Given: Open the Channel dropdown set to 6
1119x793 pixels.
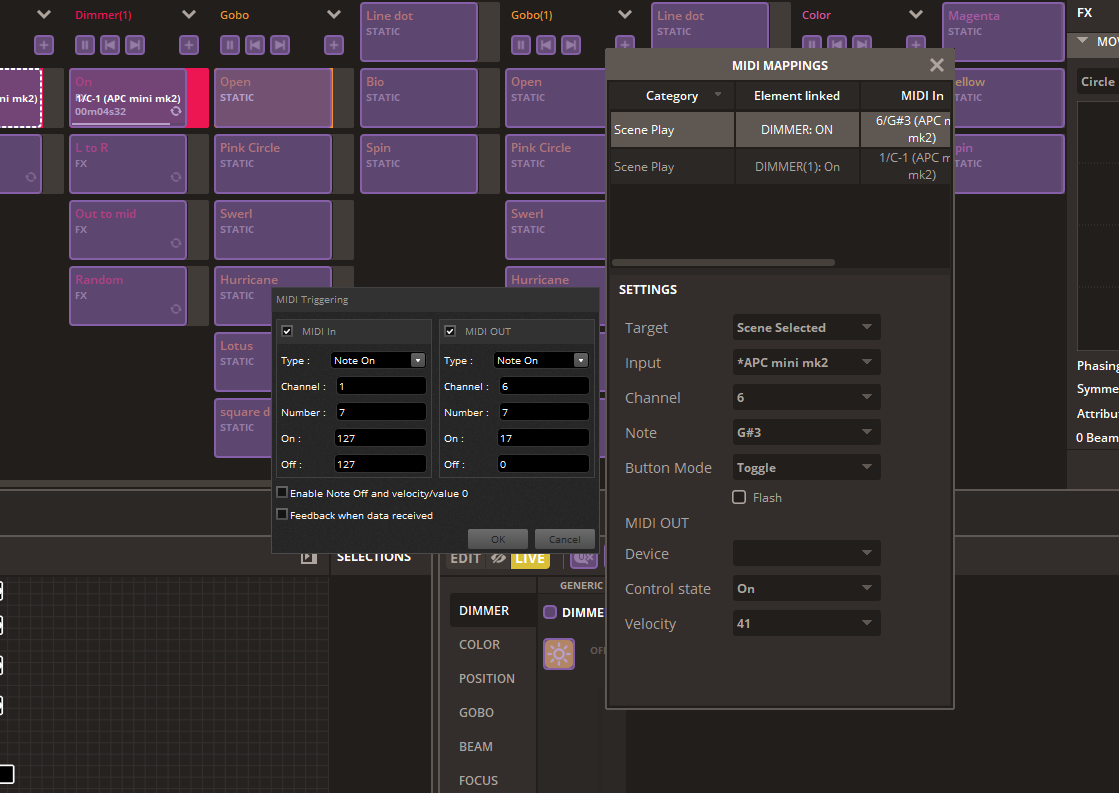Looking at the screenshot, I should coord(806,398).
